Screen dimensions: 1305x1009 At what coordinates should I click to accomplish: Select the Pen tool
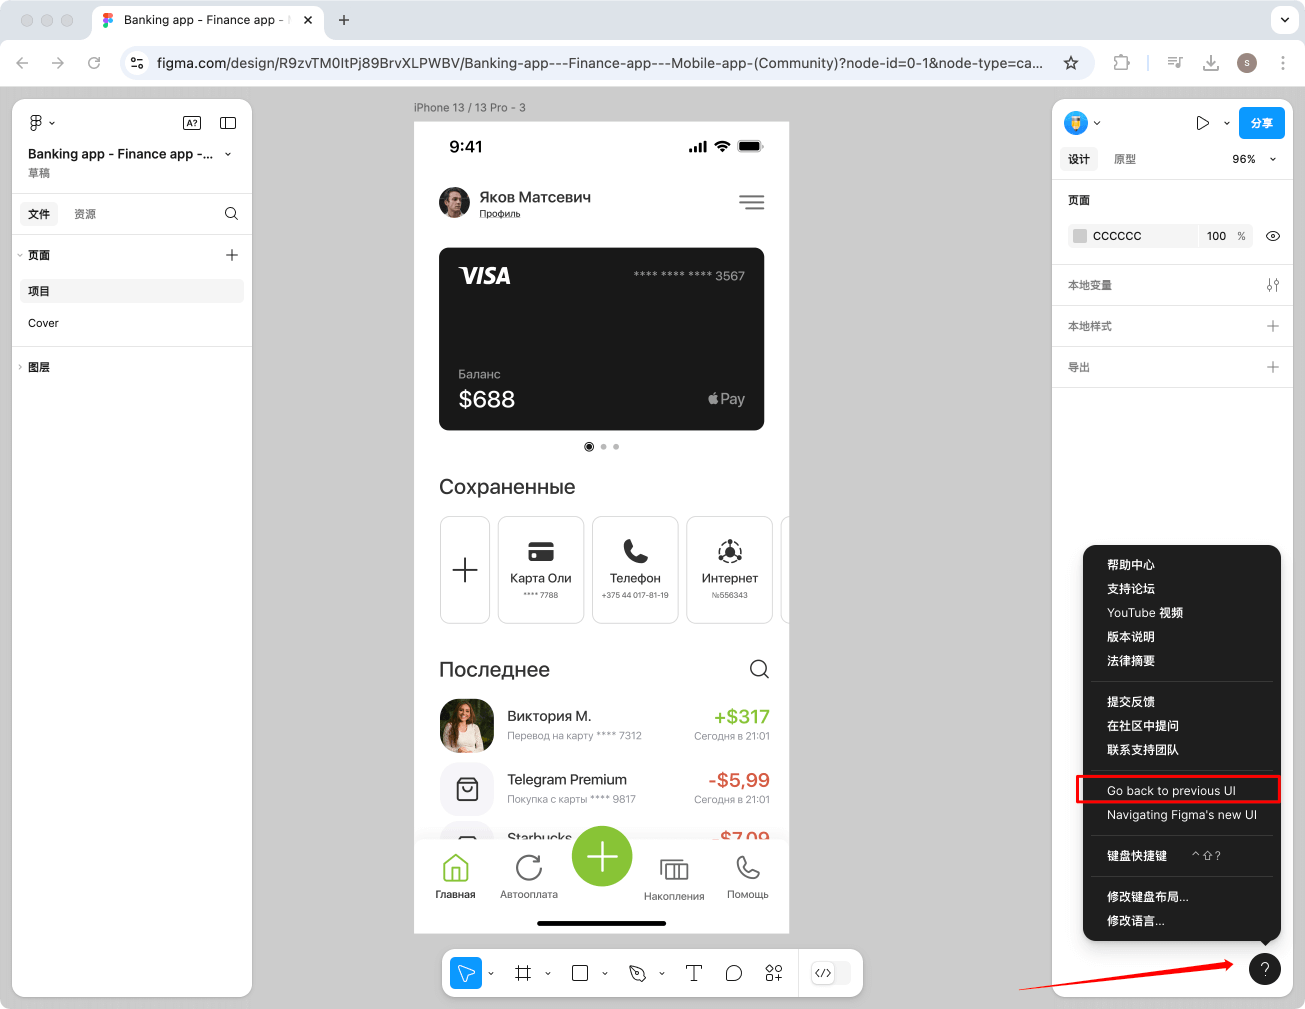[637, 973]
